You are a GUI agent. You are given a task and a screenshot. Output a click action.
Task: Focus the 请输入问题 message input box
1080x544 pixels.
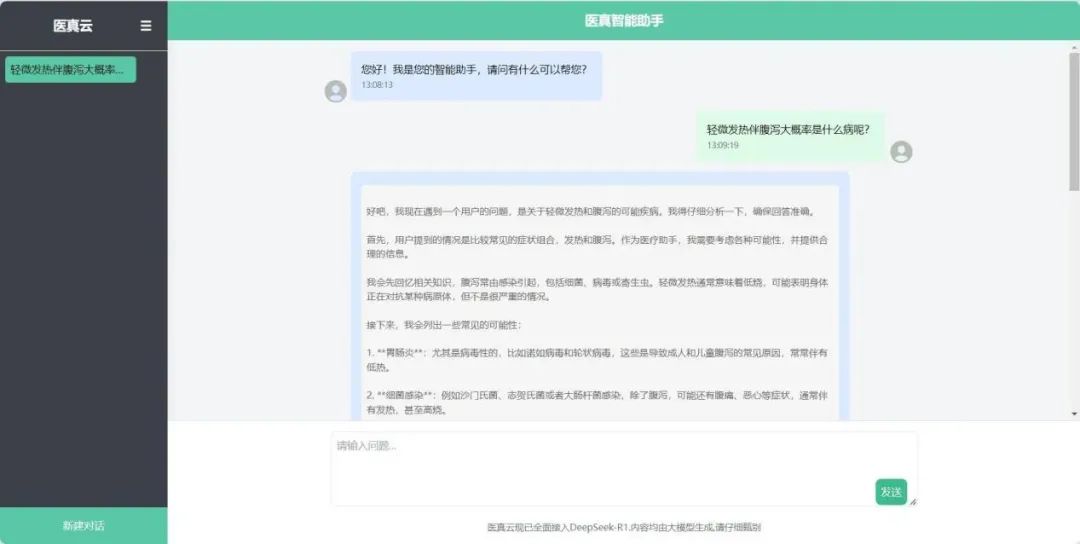(624, 469)
